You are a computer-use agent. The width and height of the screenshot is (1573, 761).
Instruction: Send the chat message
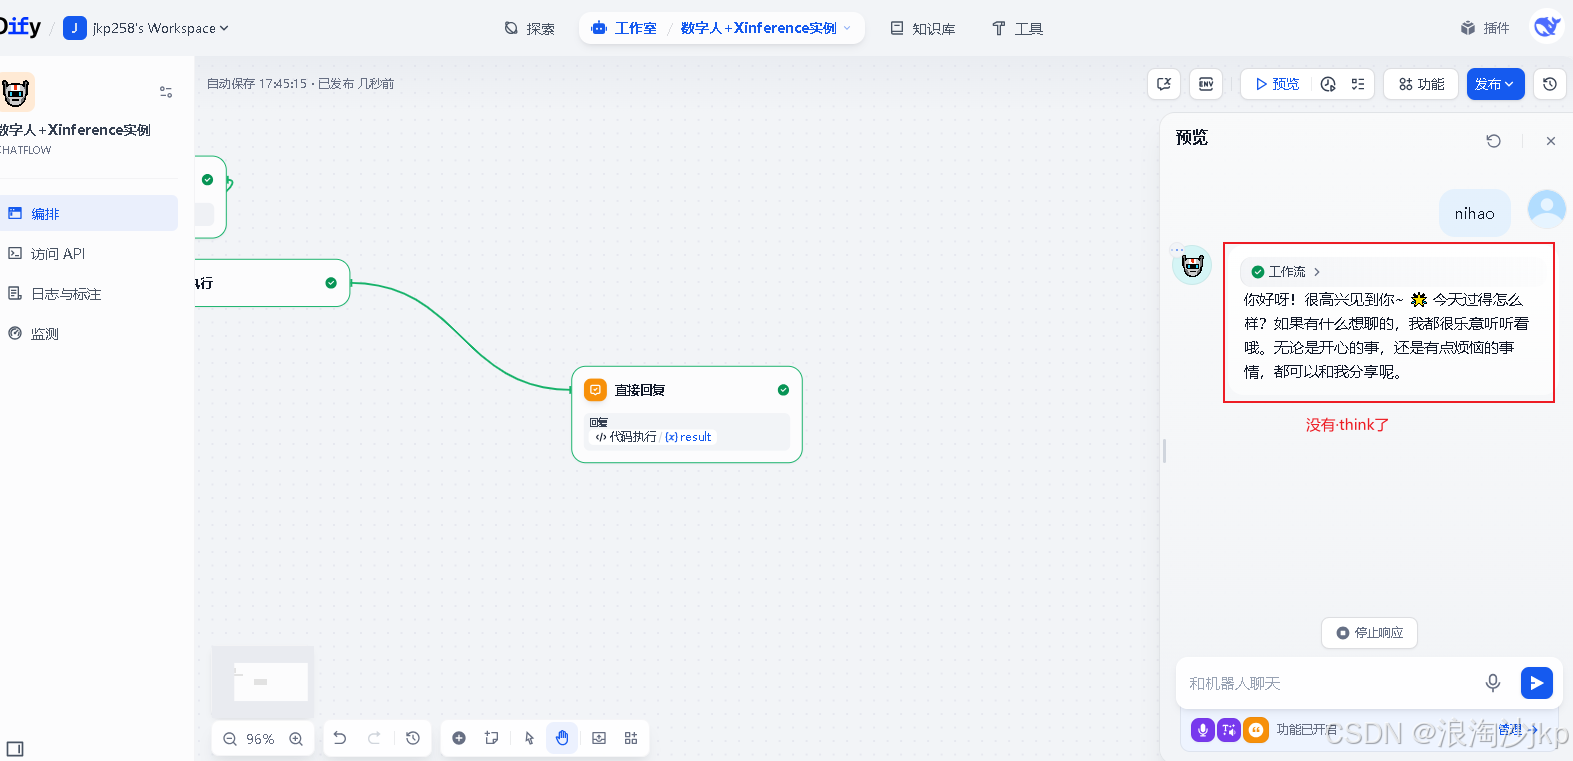[1537, 683]
